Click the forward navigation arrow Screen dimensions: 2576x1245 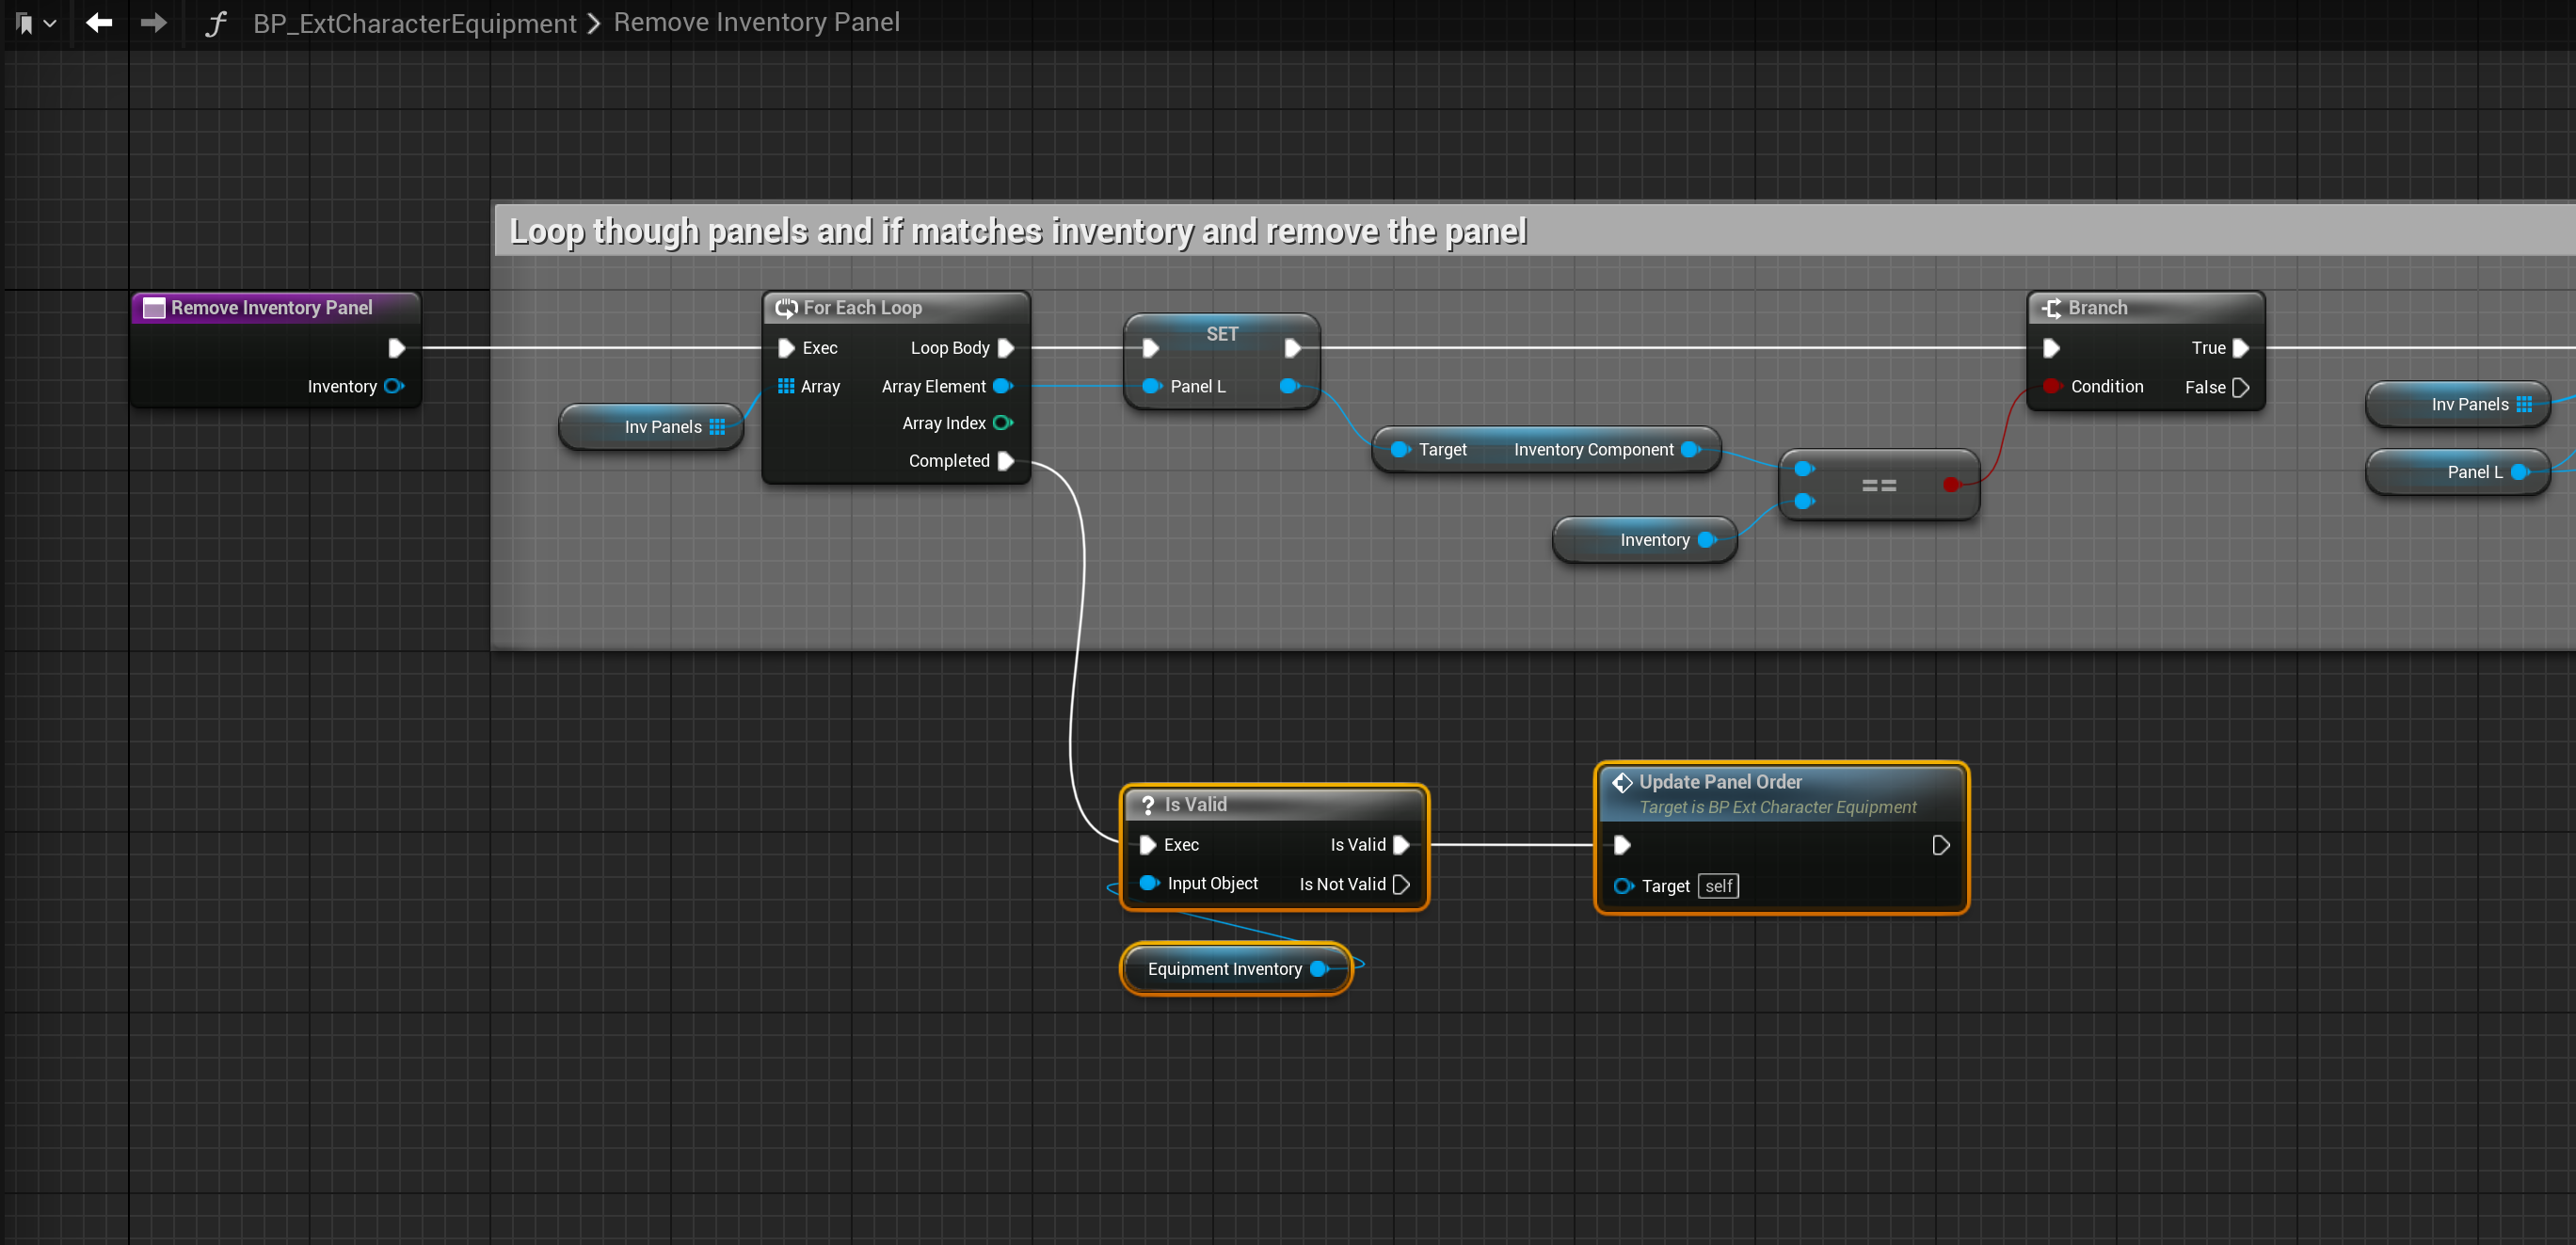[153, 22]
